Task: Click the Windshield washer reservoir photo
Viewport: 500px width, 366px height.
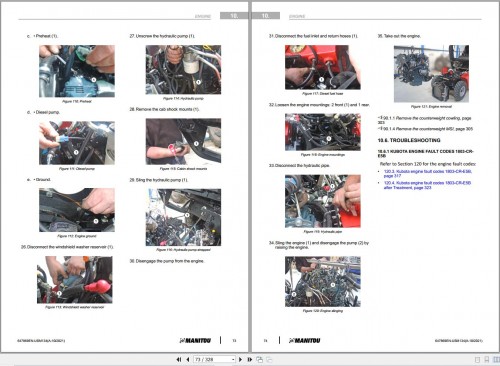Action: coord(75,280)
